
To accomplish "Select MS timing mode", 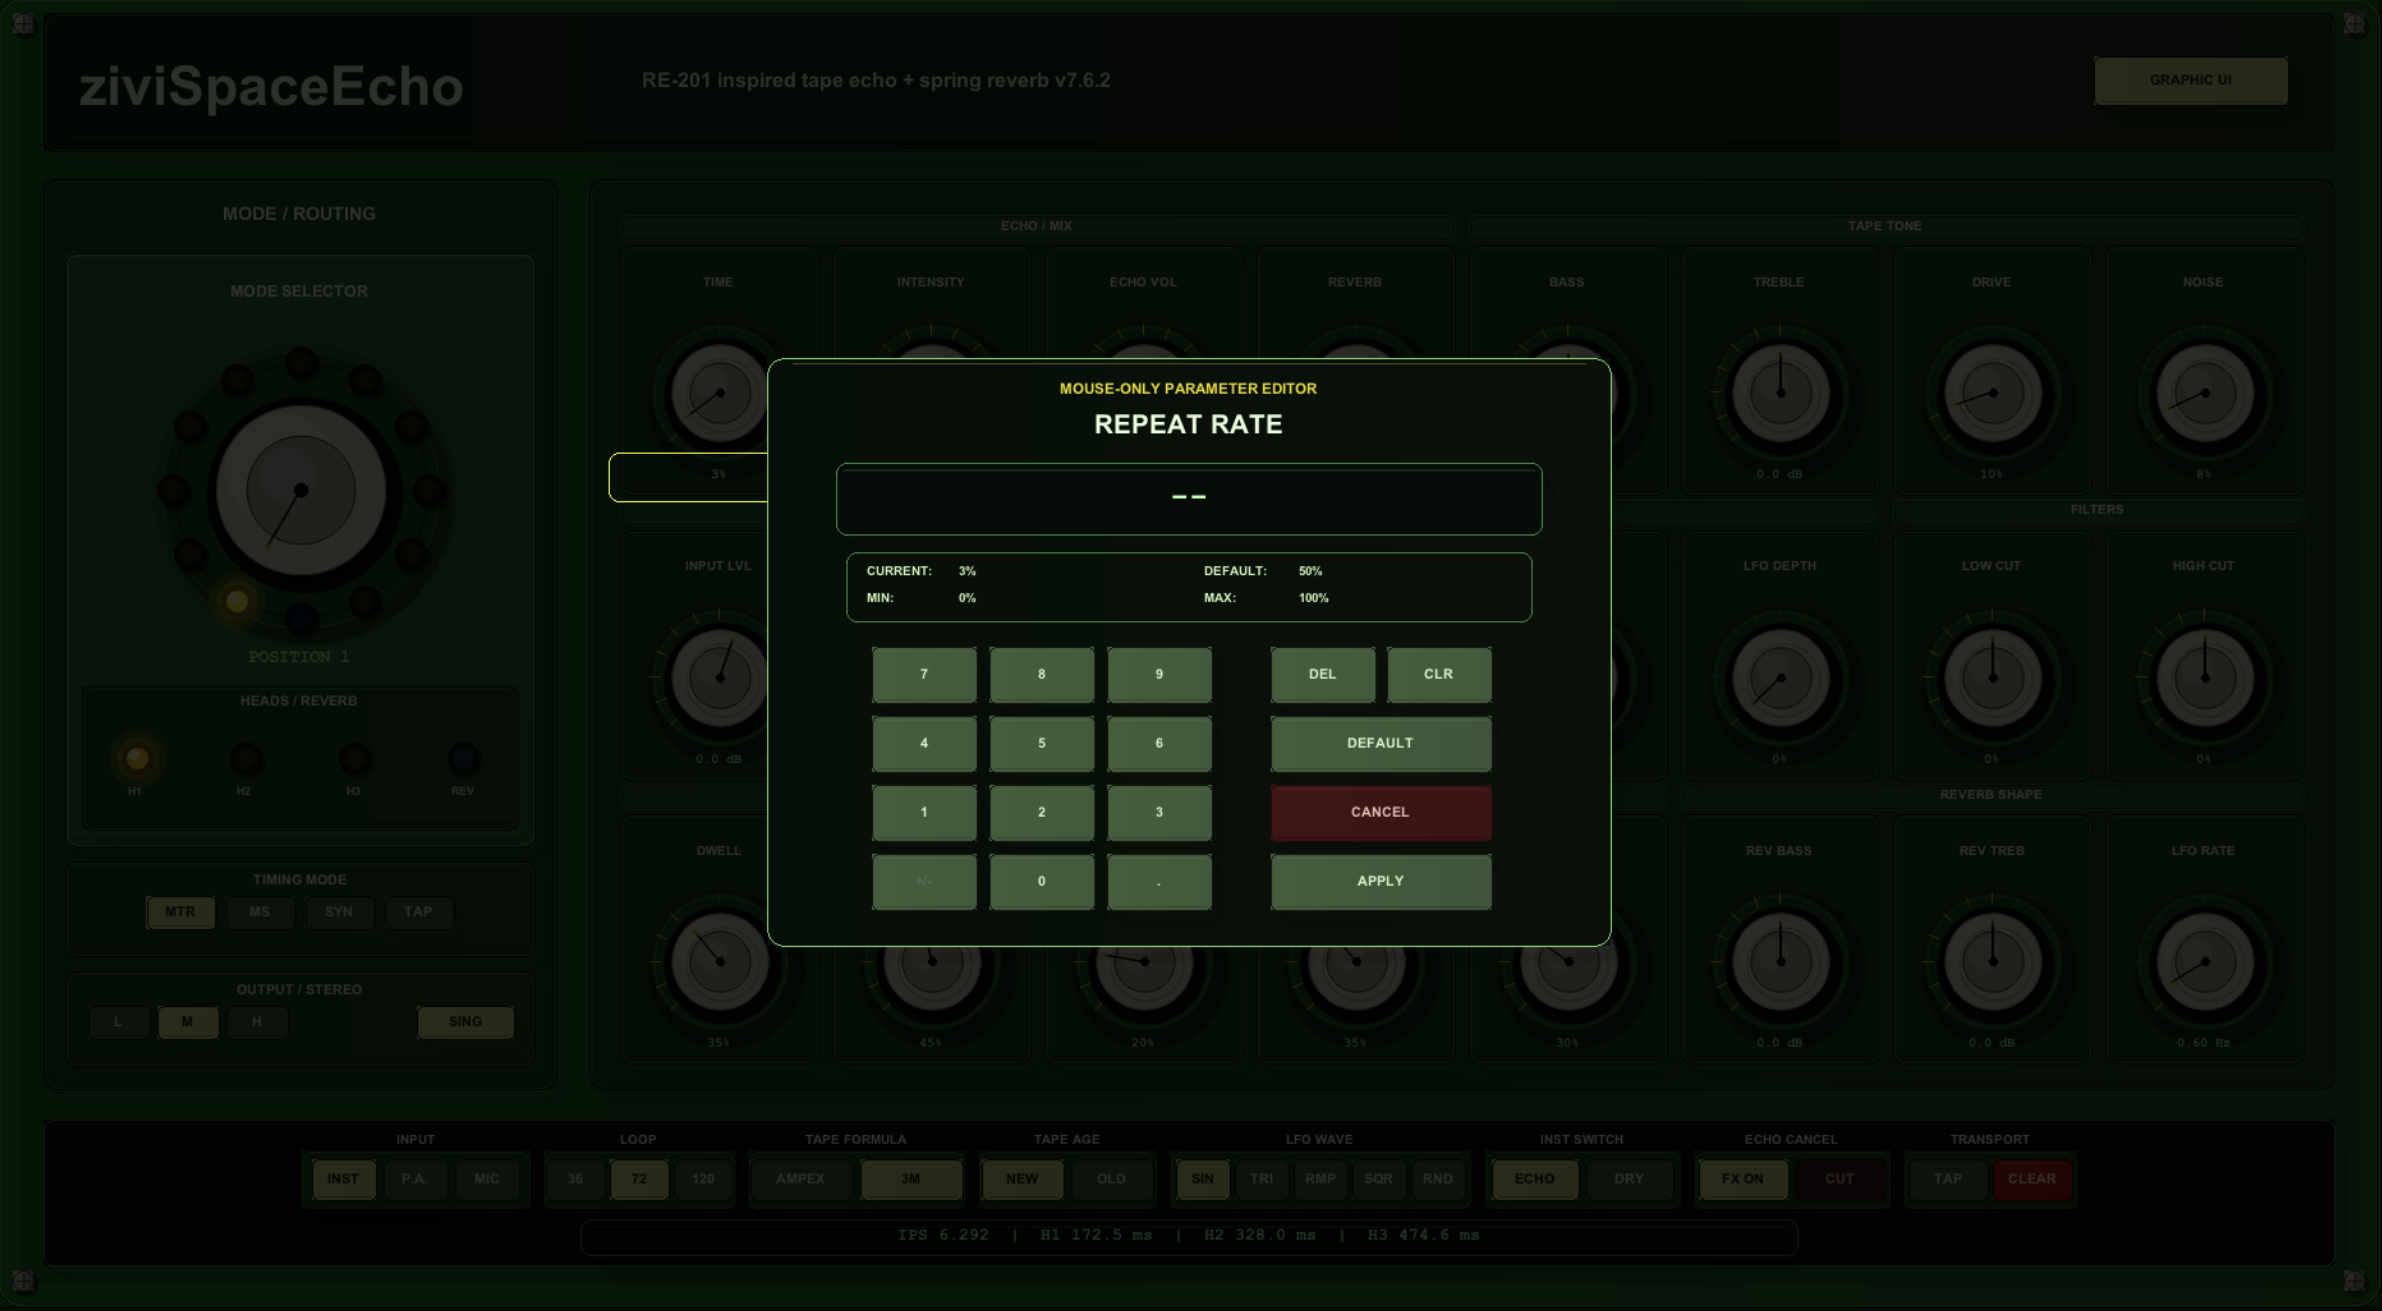I will pyautogui.click(x=259, y=912).
